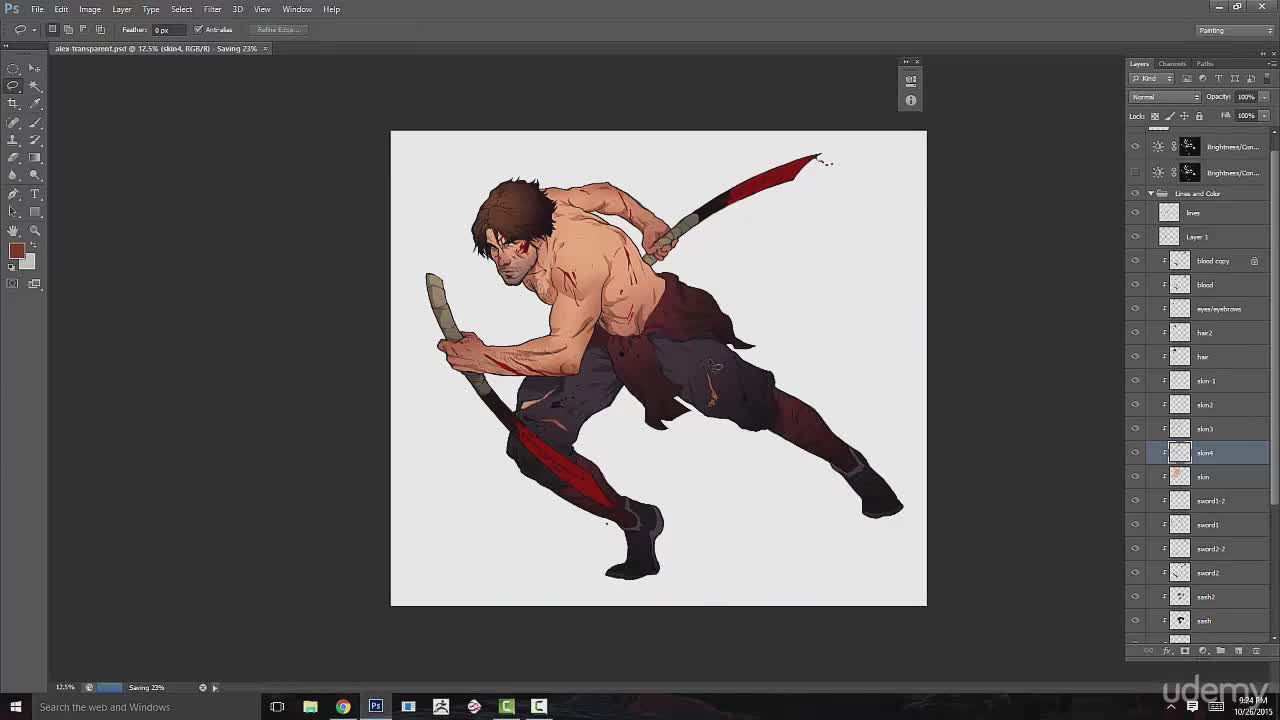This screenshot has height=720, width=1280.
Task: Select the Rectangle shape tool
Action: click(35, 212)
